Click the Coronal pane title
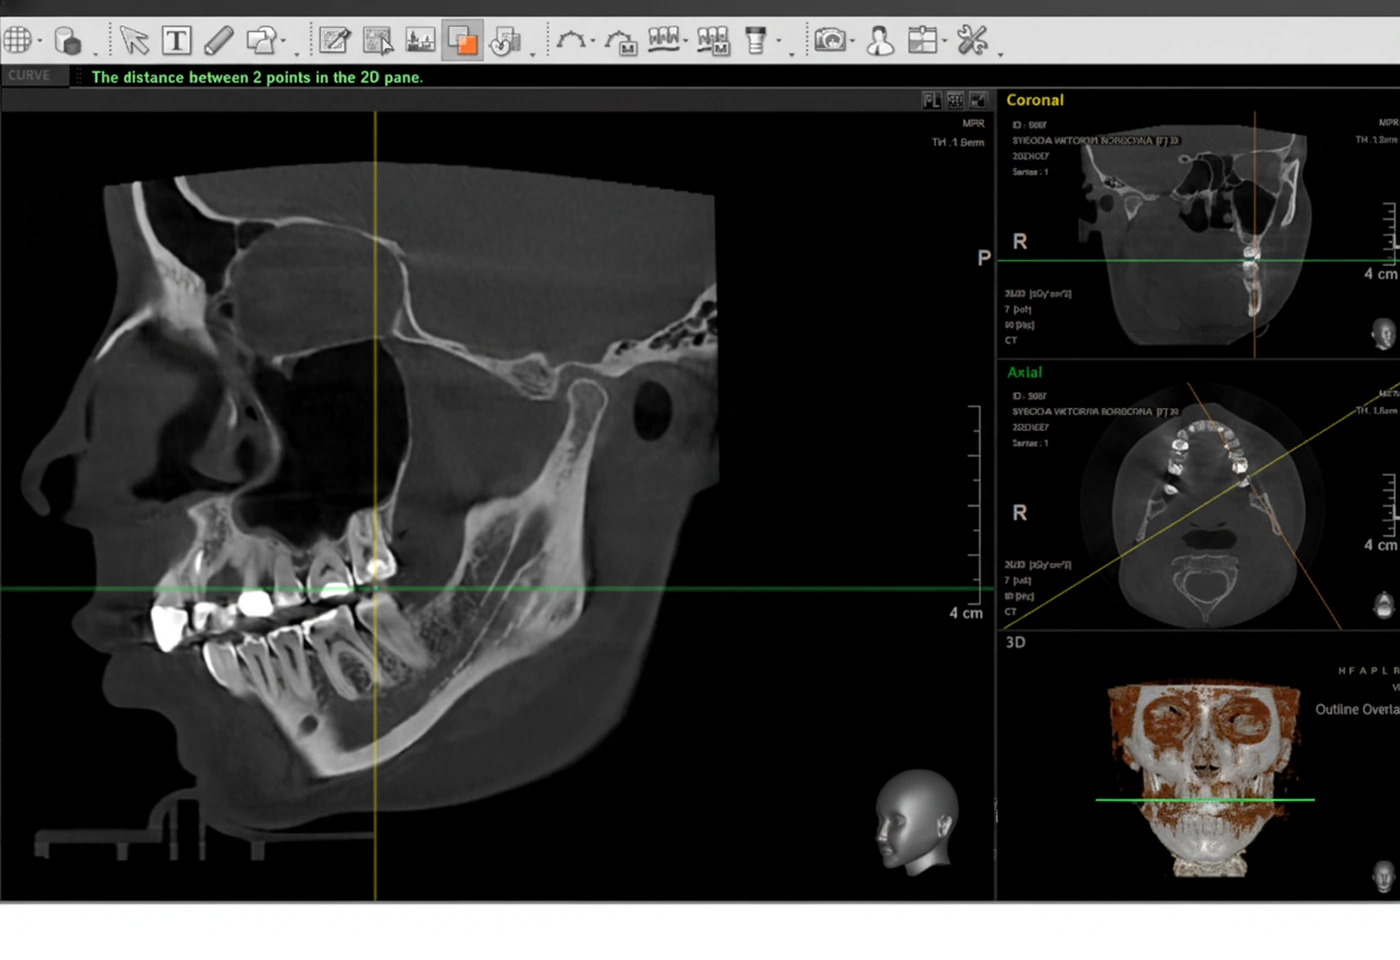The image size is (1400, 960). pos(1034,100)
